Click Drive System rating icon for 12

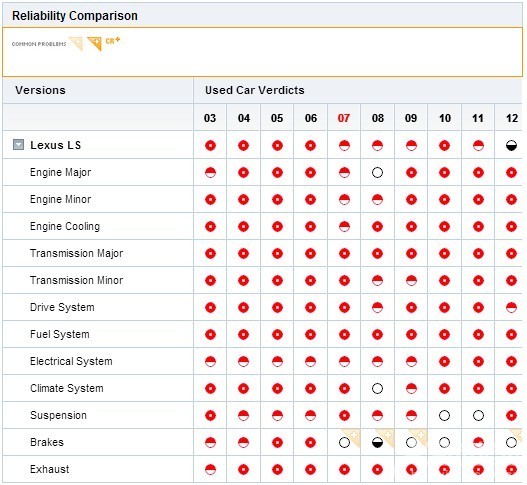(x=511, y=308)
